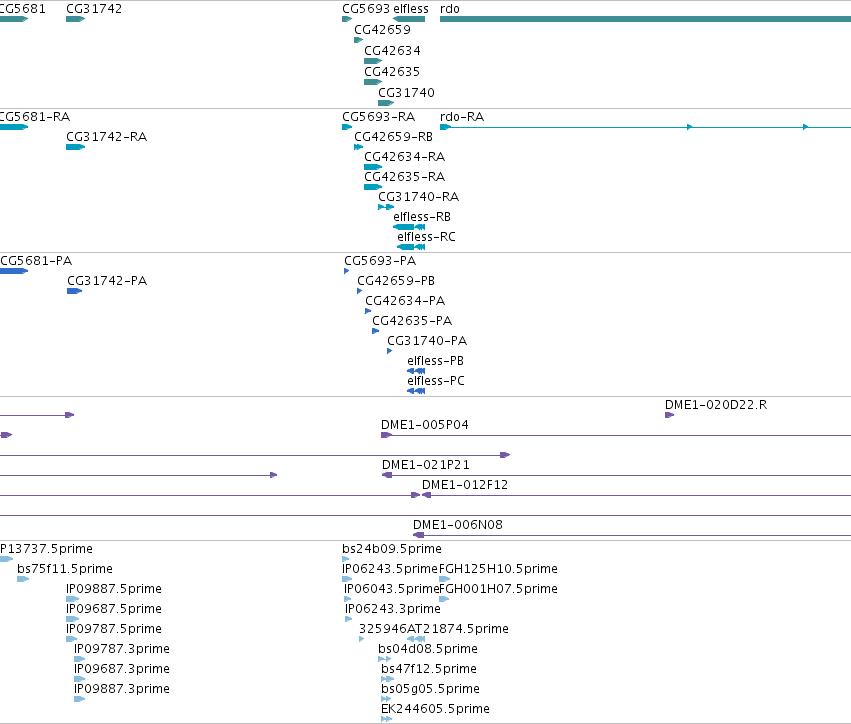
Task: Click the CG31740-PA protein label
Action: click(x=427, y=341)
